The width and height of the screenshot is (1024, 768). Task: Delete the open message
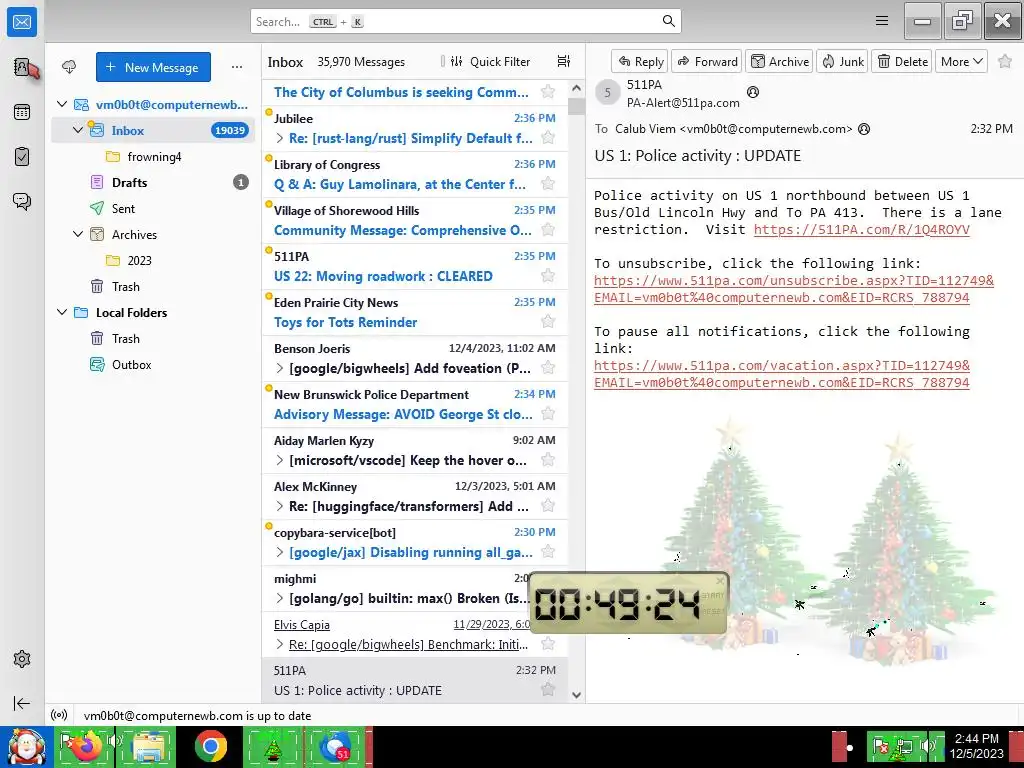tap(902, 61)
